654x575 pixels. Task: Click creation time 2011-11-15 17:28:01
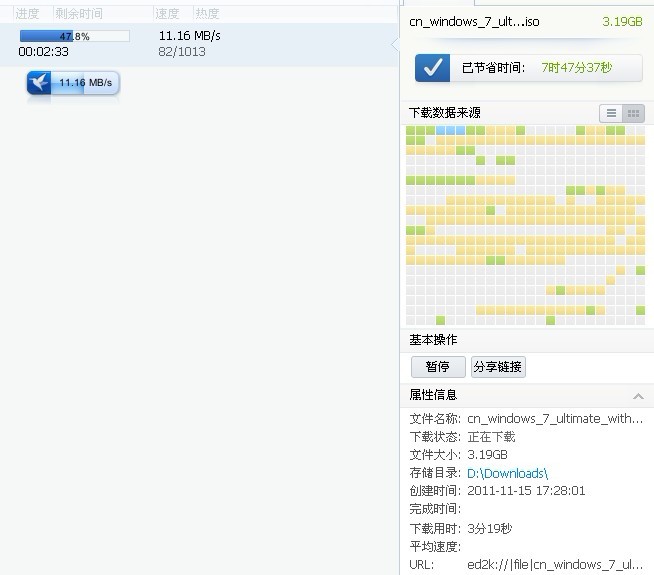526,491
